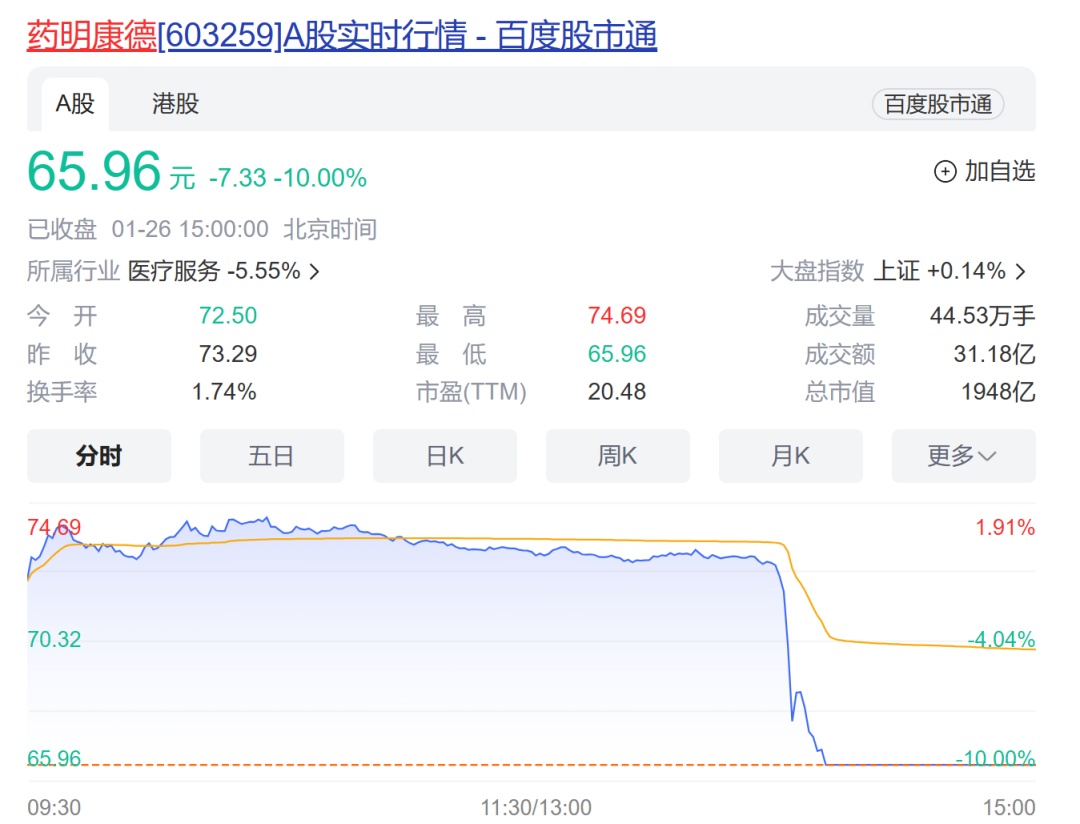Switch to the A股 tab

[x=75, y=104]
